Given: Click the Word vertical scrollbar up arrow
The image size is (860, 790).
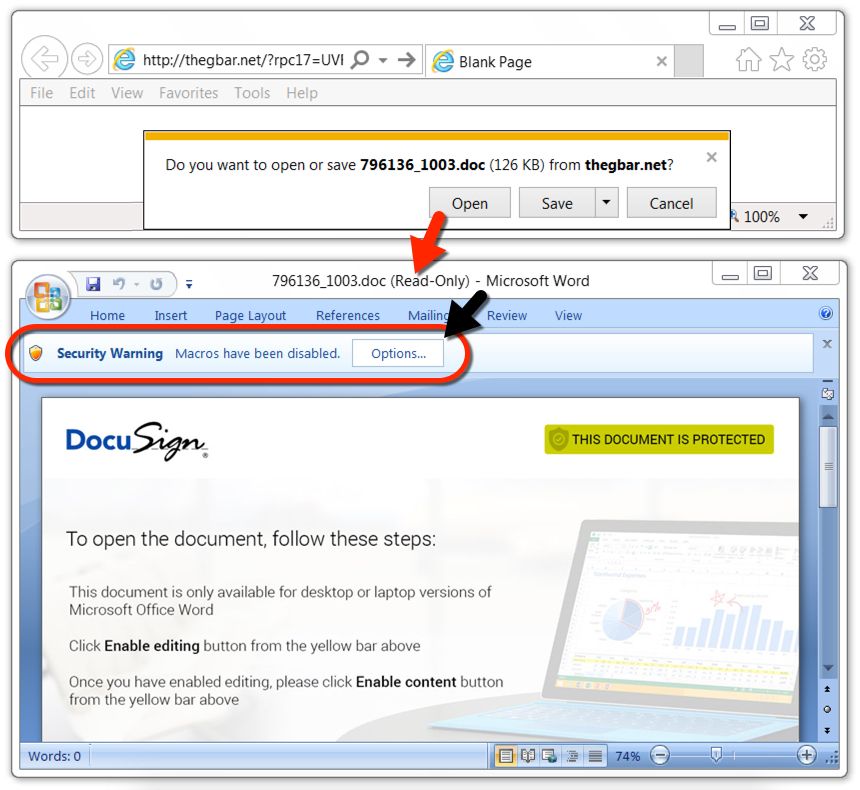Looking at the screenshot, I should tap(828, 416).
